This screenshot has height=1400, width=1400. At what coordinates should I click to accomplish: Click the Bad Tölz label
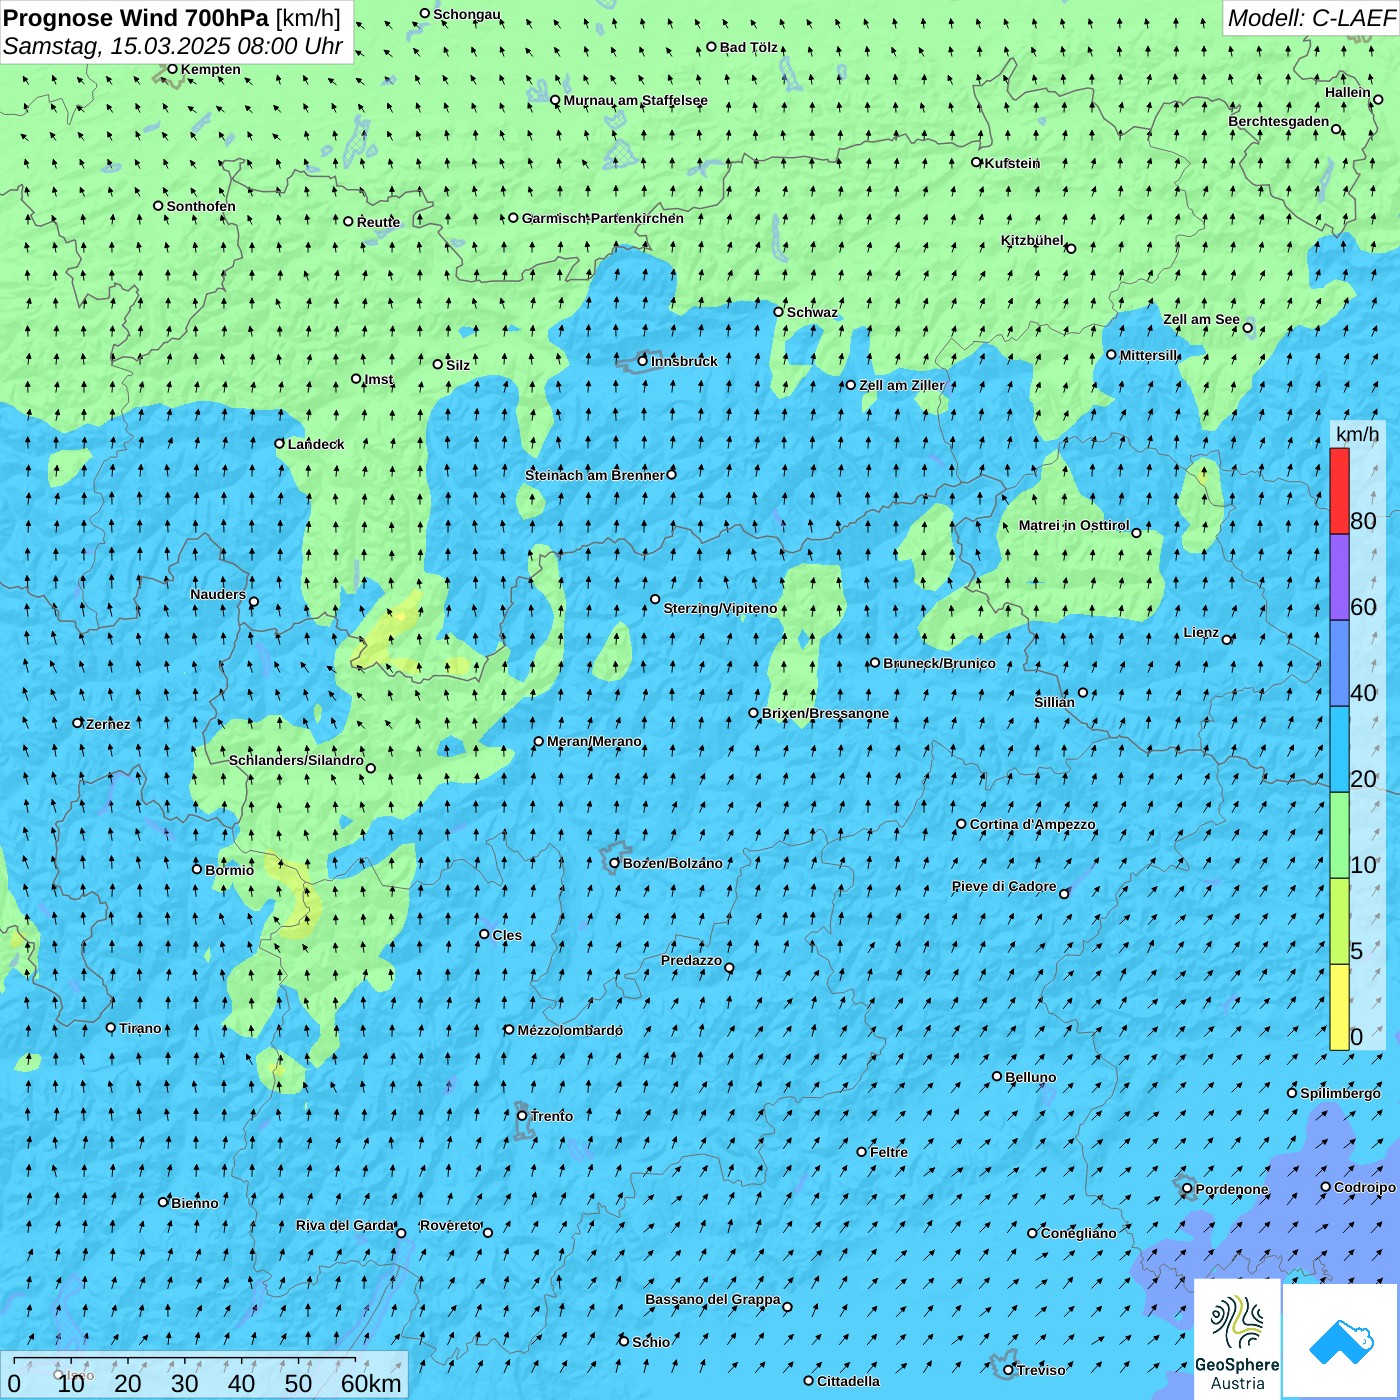pyautogui.click(x=749, y=47)
